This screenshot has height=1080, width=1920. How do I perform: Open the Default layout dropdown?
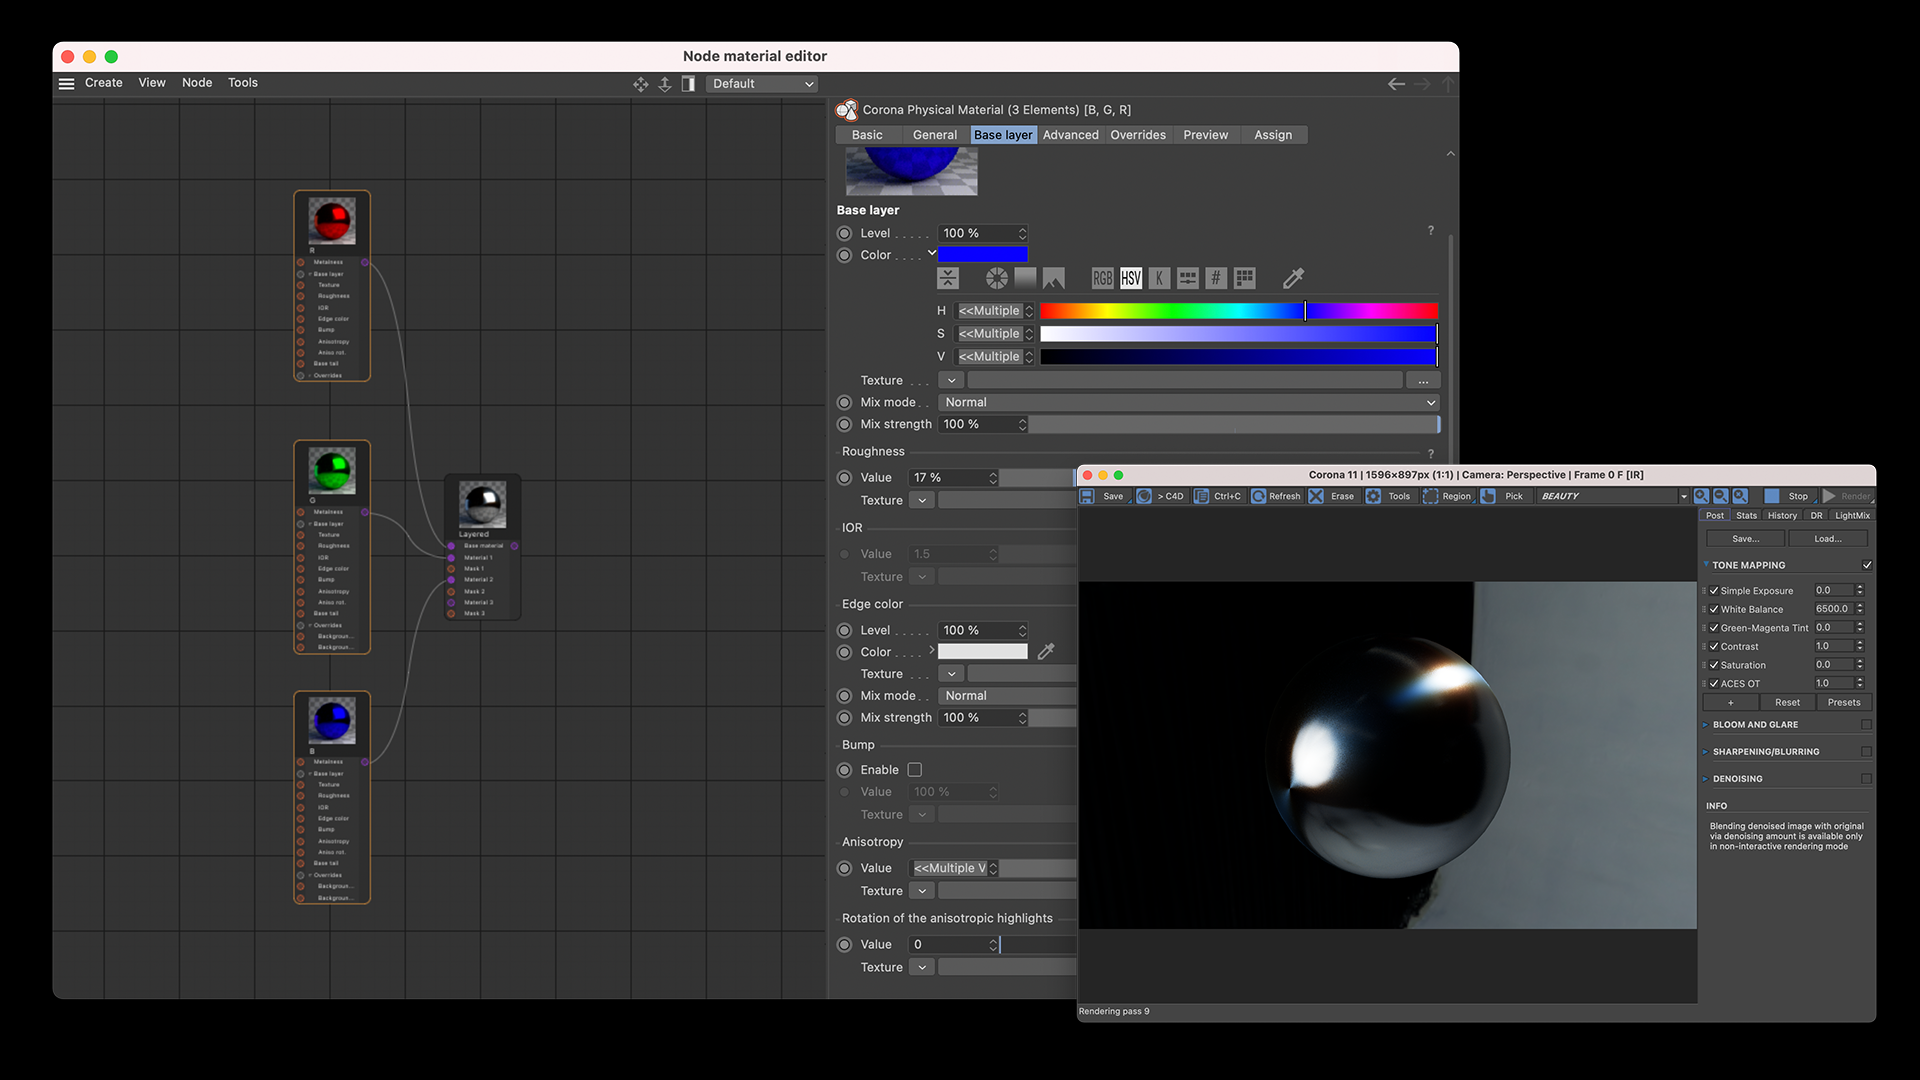pyautogui.click(x=762, y=84)
